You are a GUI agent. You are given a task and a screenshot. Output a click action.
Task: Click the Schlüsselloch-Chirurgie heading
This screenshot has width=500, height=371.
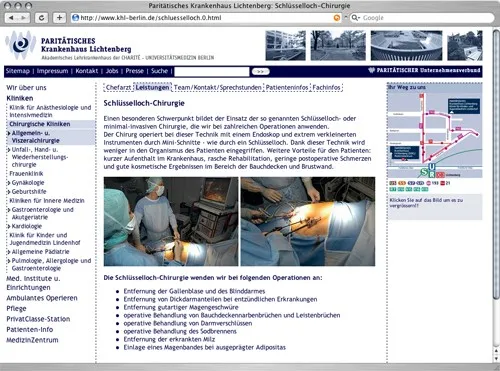[x=144, y=103]
